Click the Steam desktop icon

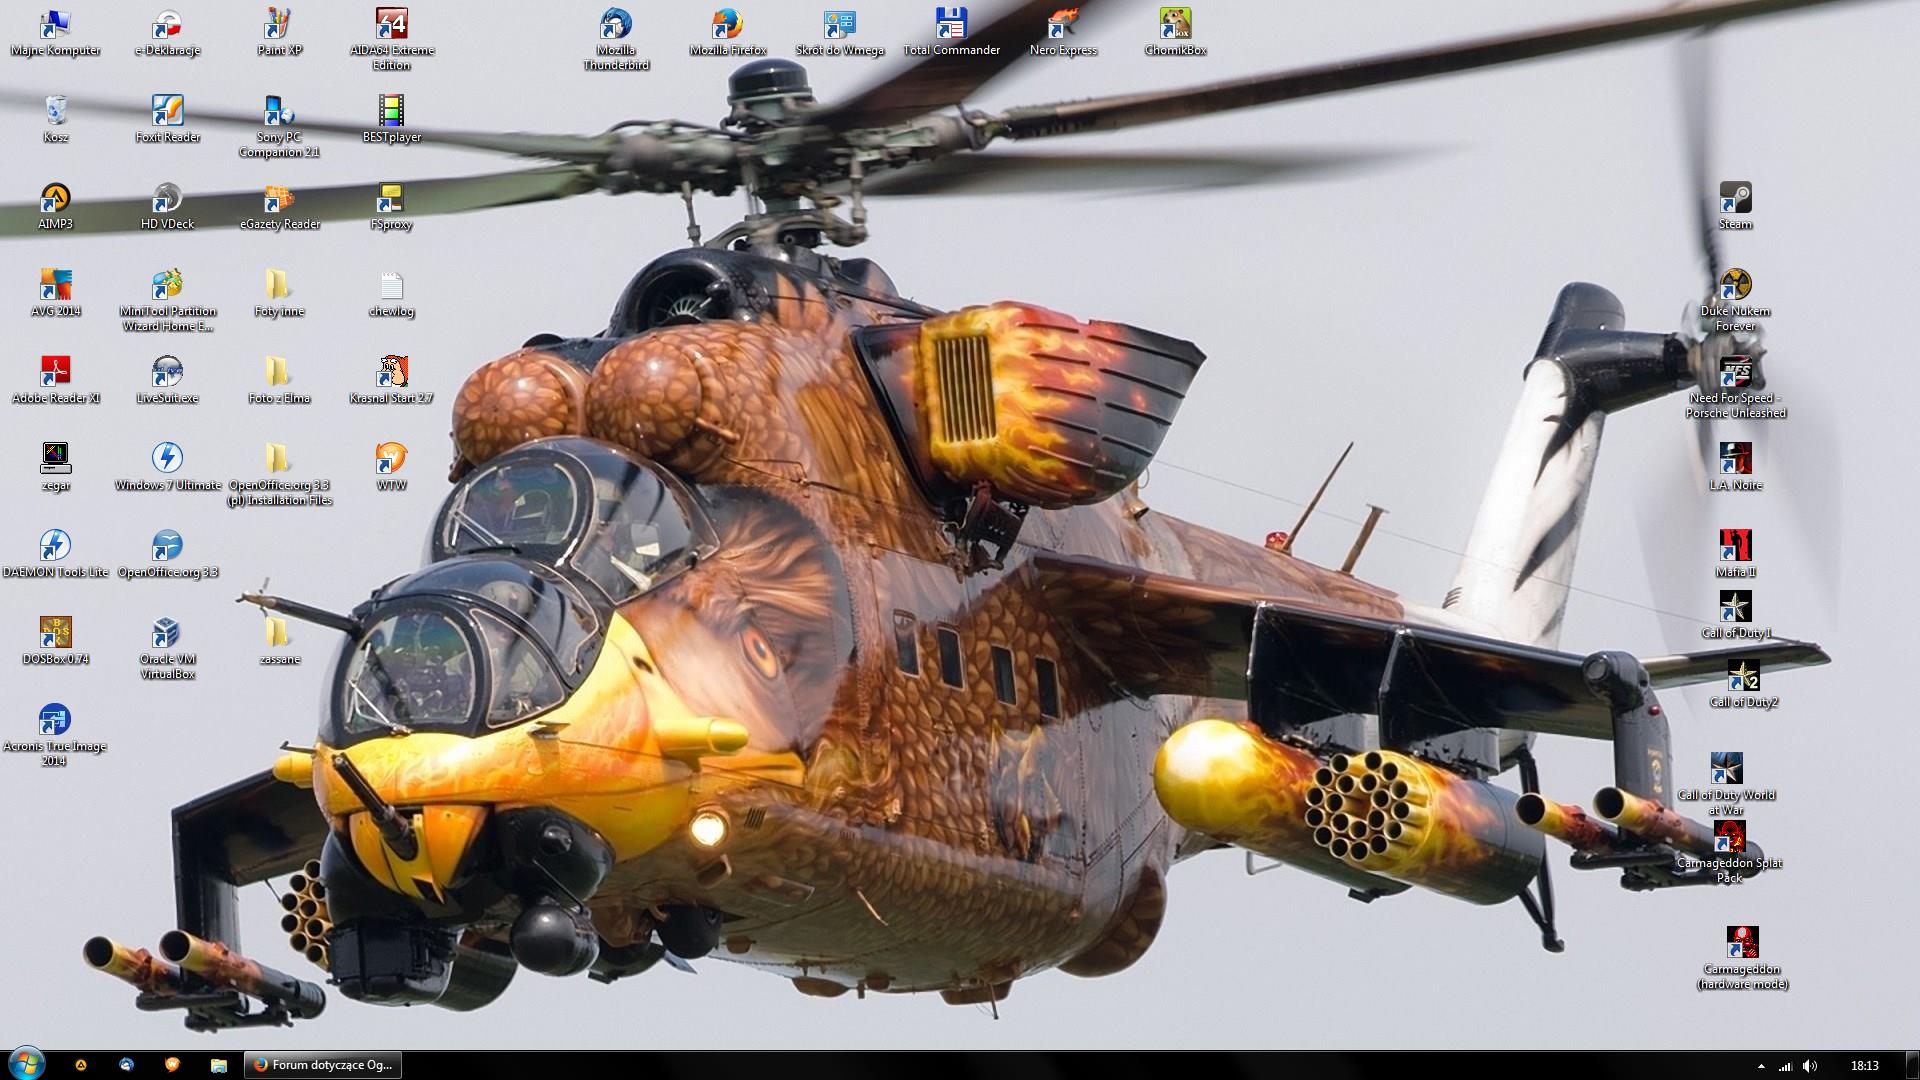pos(1735,199)
